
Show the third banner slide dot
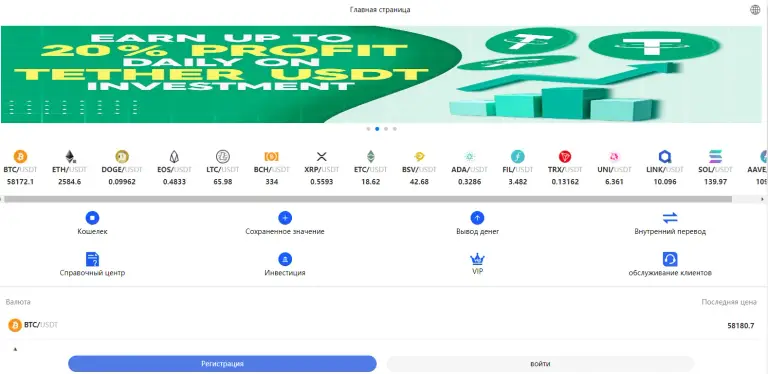coord(386,129)
